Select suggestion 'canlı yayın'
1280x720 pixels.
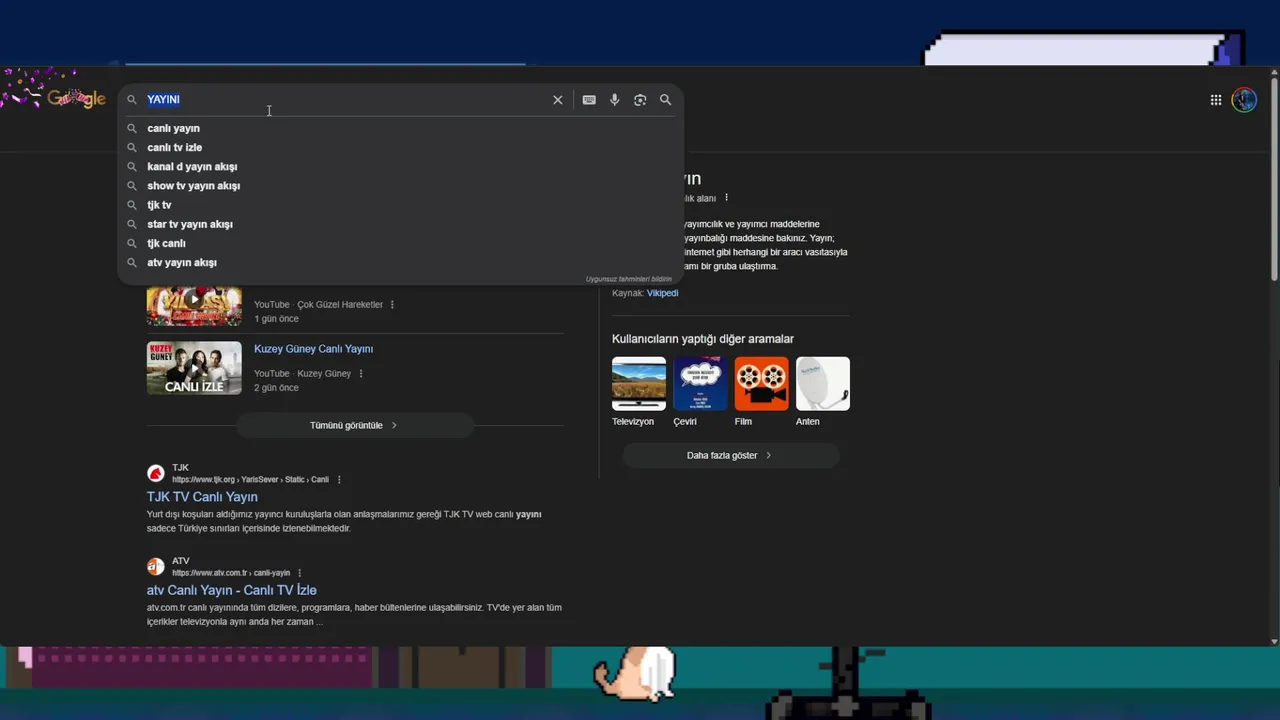pyautogui.click(x=173, y=128)
